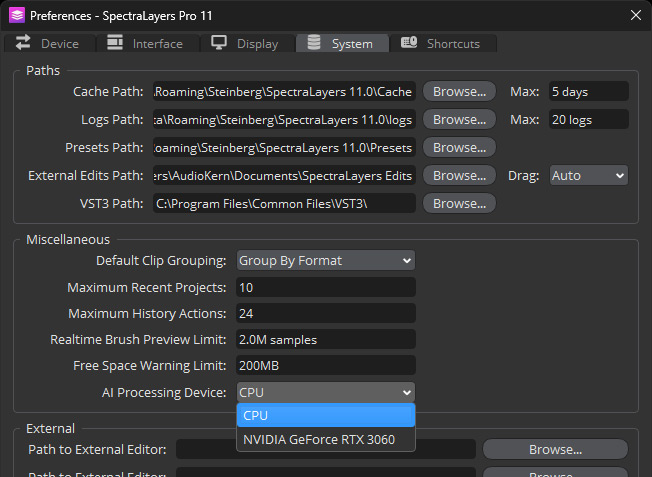The width and height of the screenshot is (652, 477).
Task: Browse for the first external editor path
Action: 555,449
